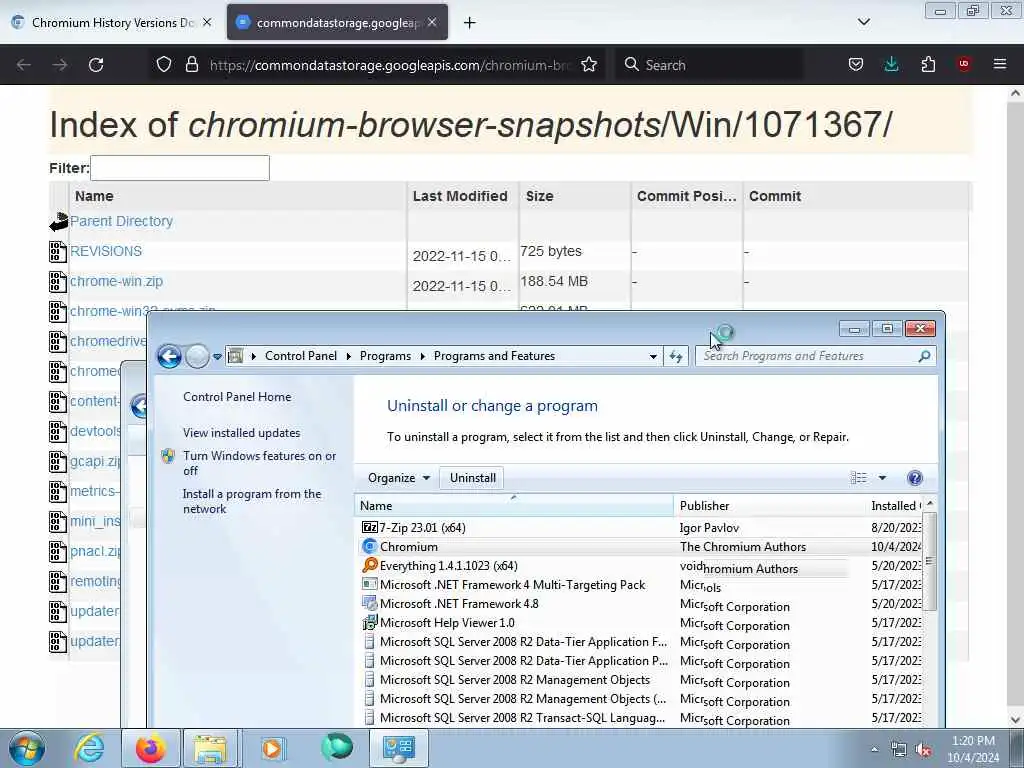Click the Firefox forward navigation arrow
Screen dimensions: 1024x768
[x=59, y=65]
